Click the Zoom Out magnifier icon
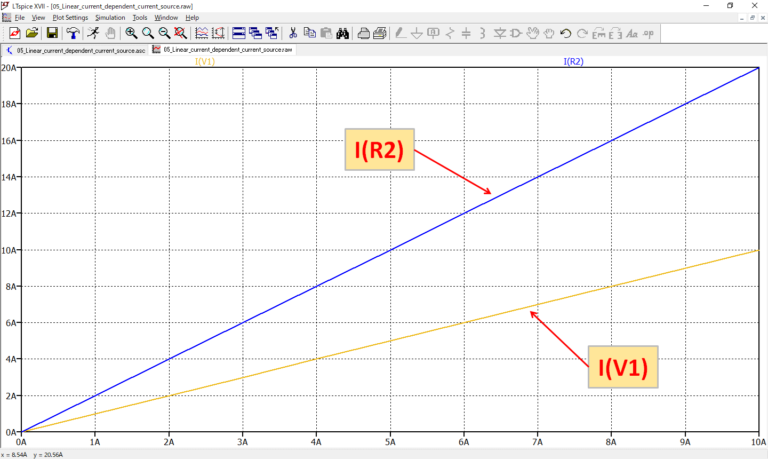The width and height of the screenshot is (768, 459). 164,33
